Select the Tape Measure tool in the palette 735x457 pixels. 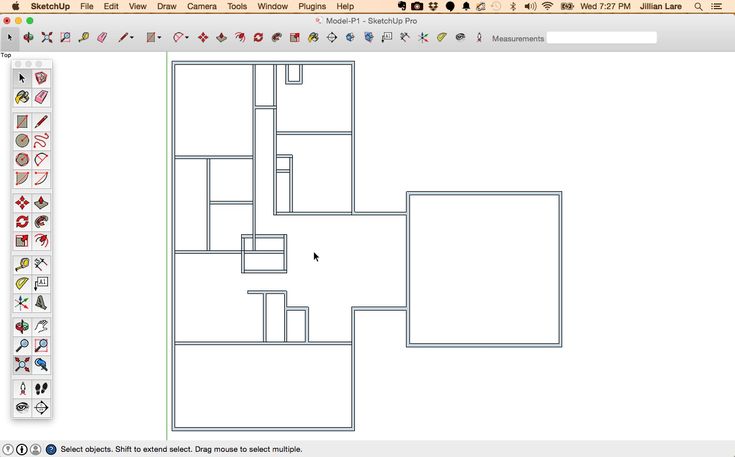coord(22,264)
